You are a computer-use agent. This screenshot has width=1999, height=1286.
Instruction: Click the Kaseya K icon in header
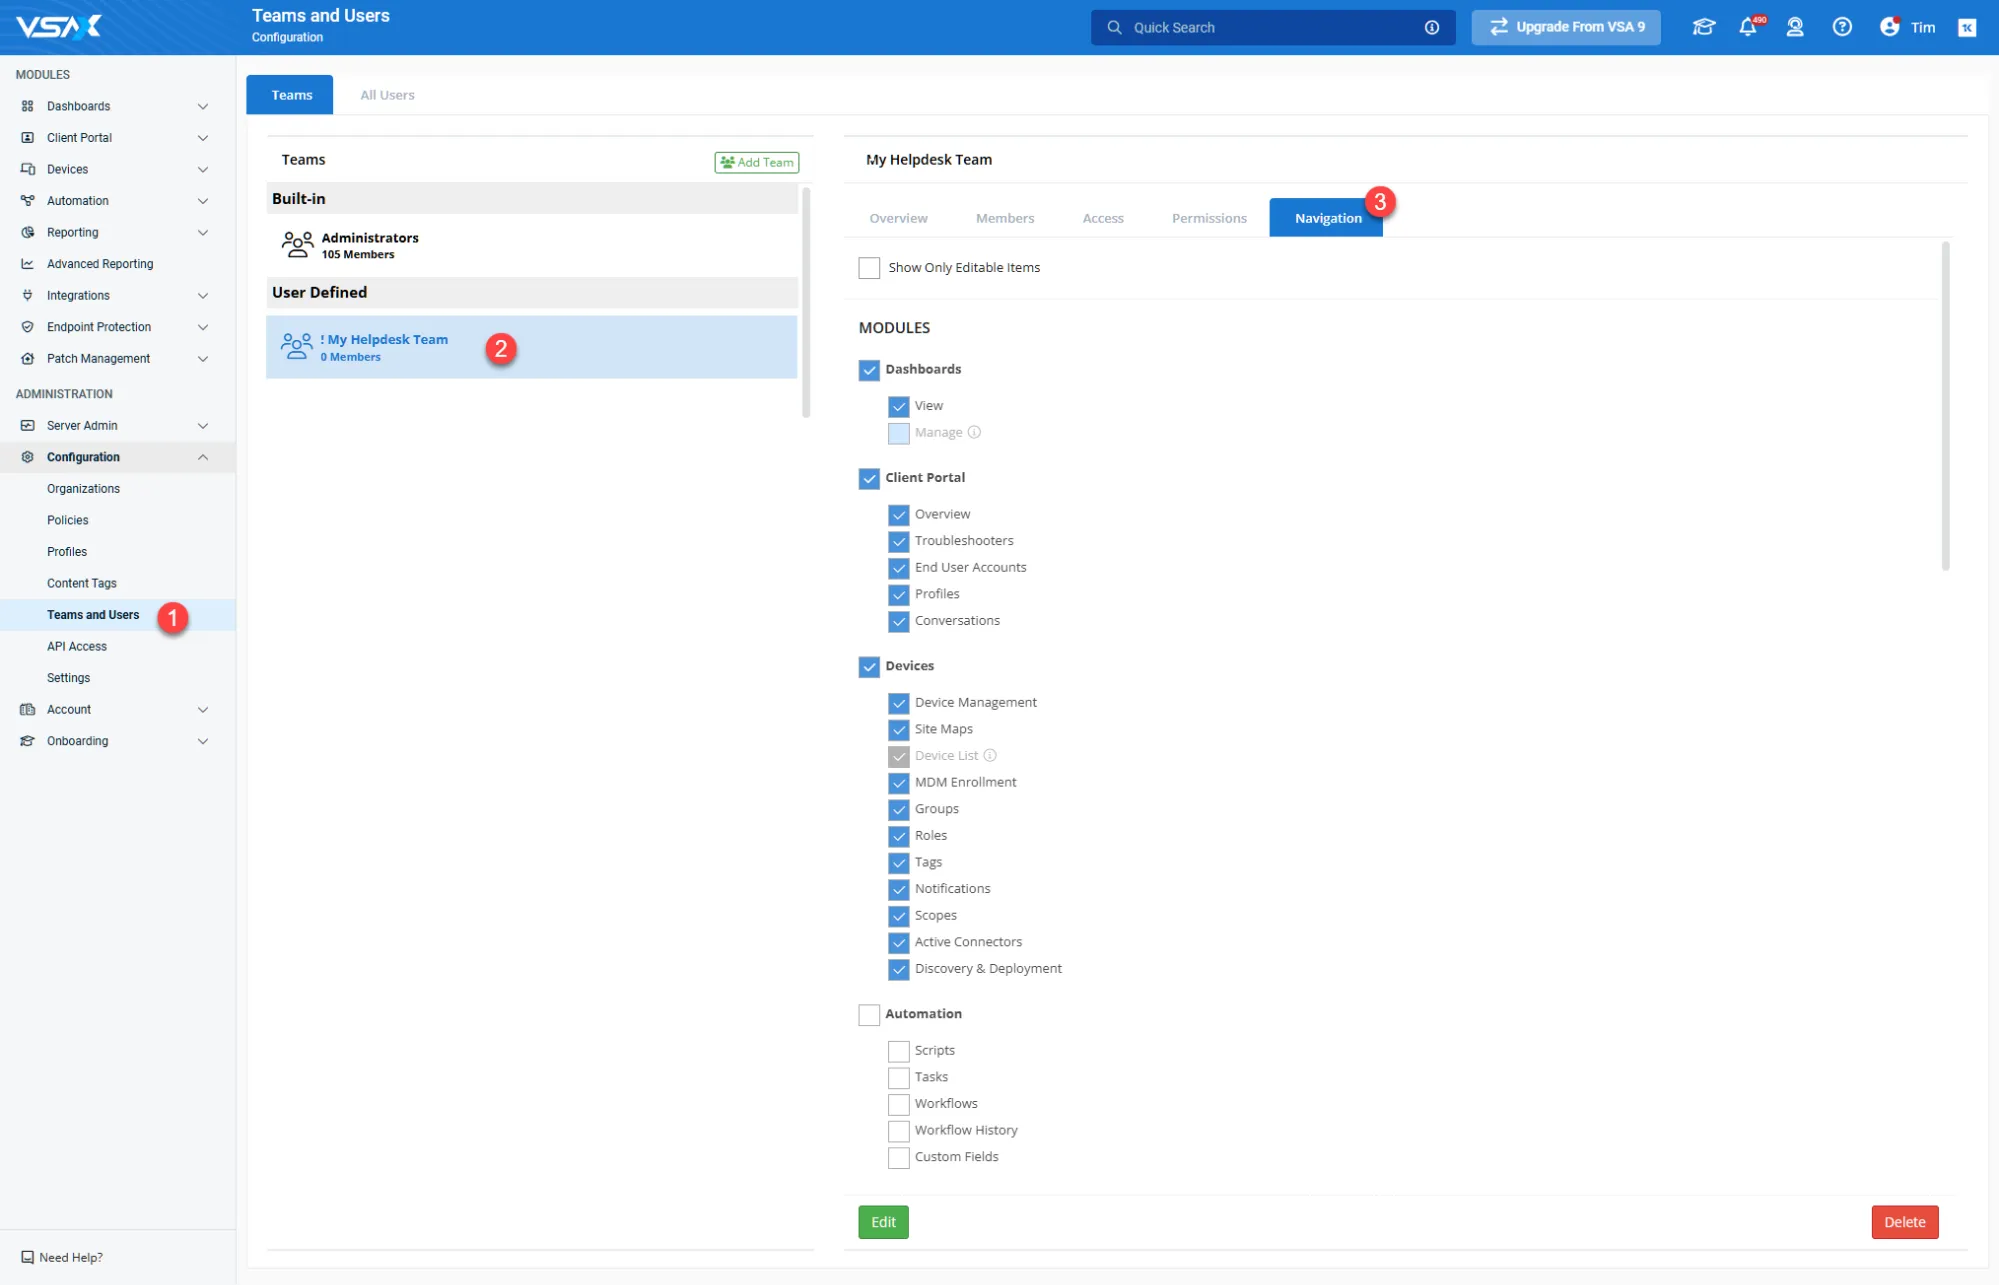click(1967, 27)
